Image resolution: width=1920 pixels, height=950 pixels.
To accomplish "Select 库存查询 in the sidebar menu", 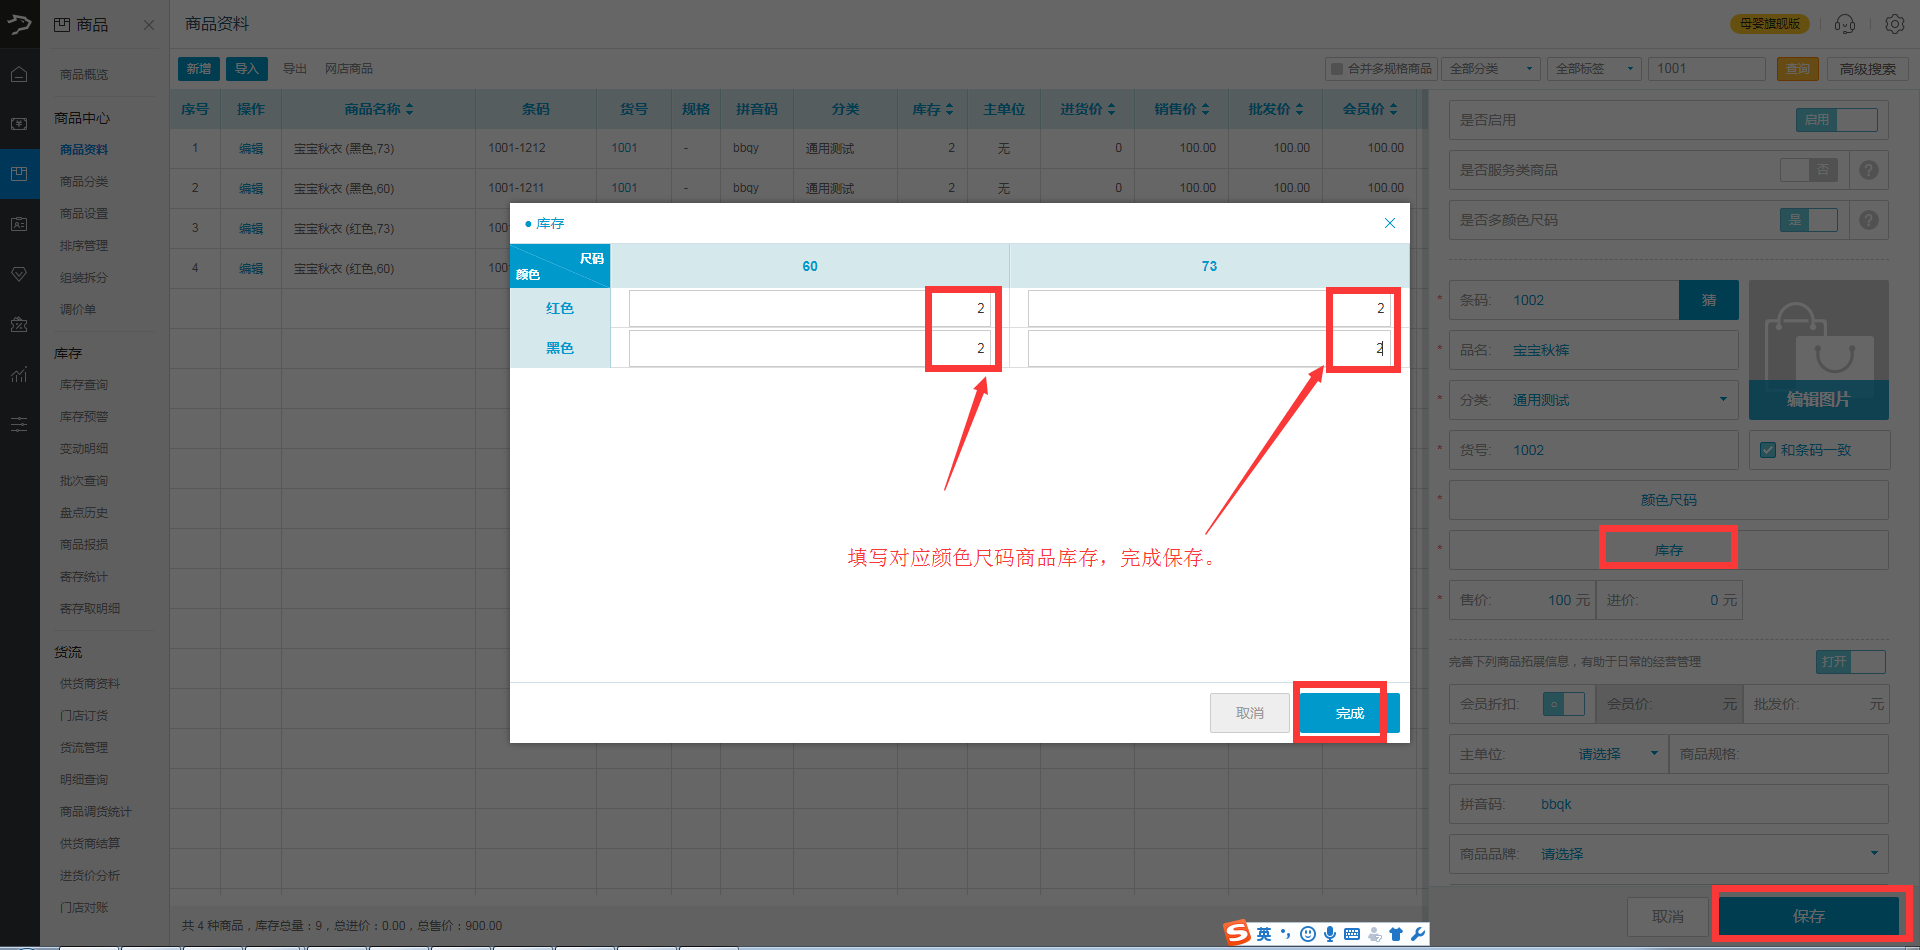I will point(84,385).
